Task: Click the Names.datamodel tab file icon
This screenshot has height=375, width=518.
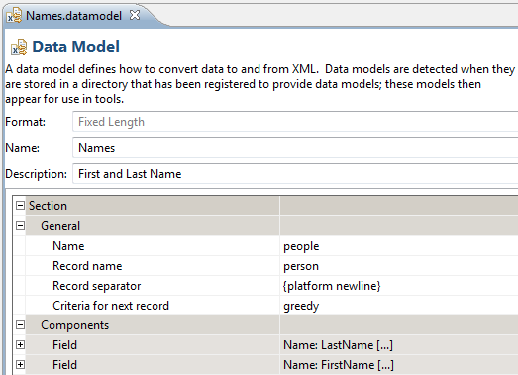Action: [x=14, y=16]
